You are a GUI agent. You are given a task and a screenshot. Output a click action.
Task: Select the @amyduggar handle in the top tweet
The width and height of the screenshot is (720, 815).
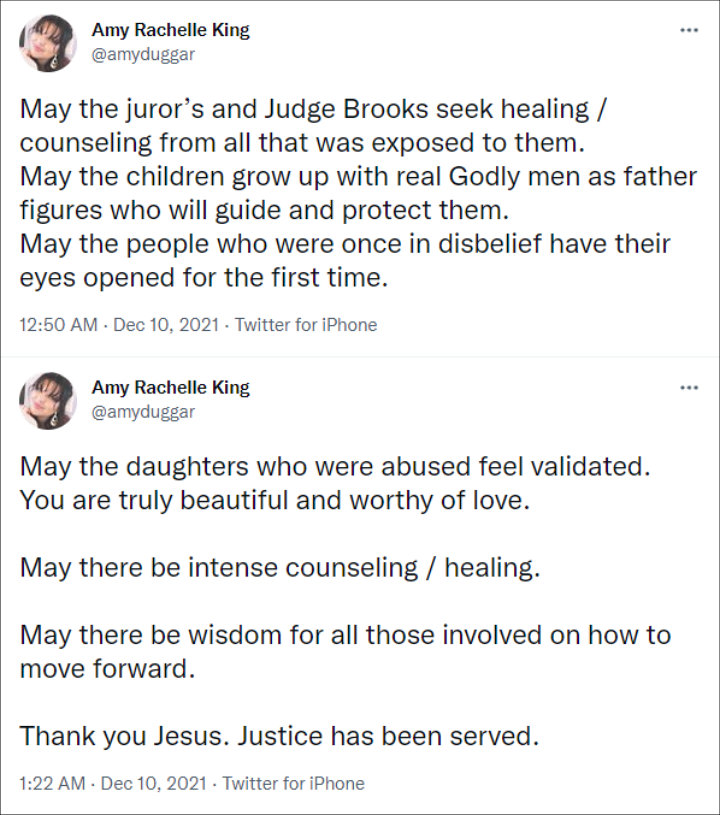143,55
